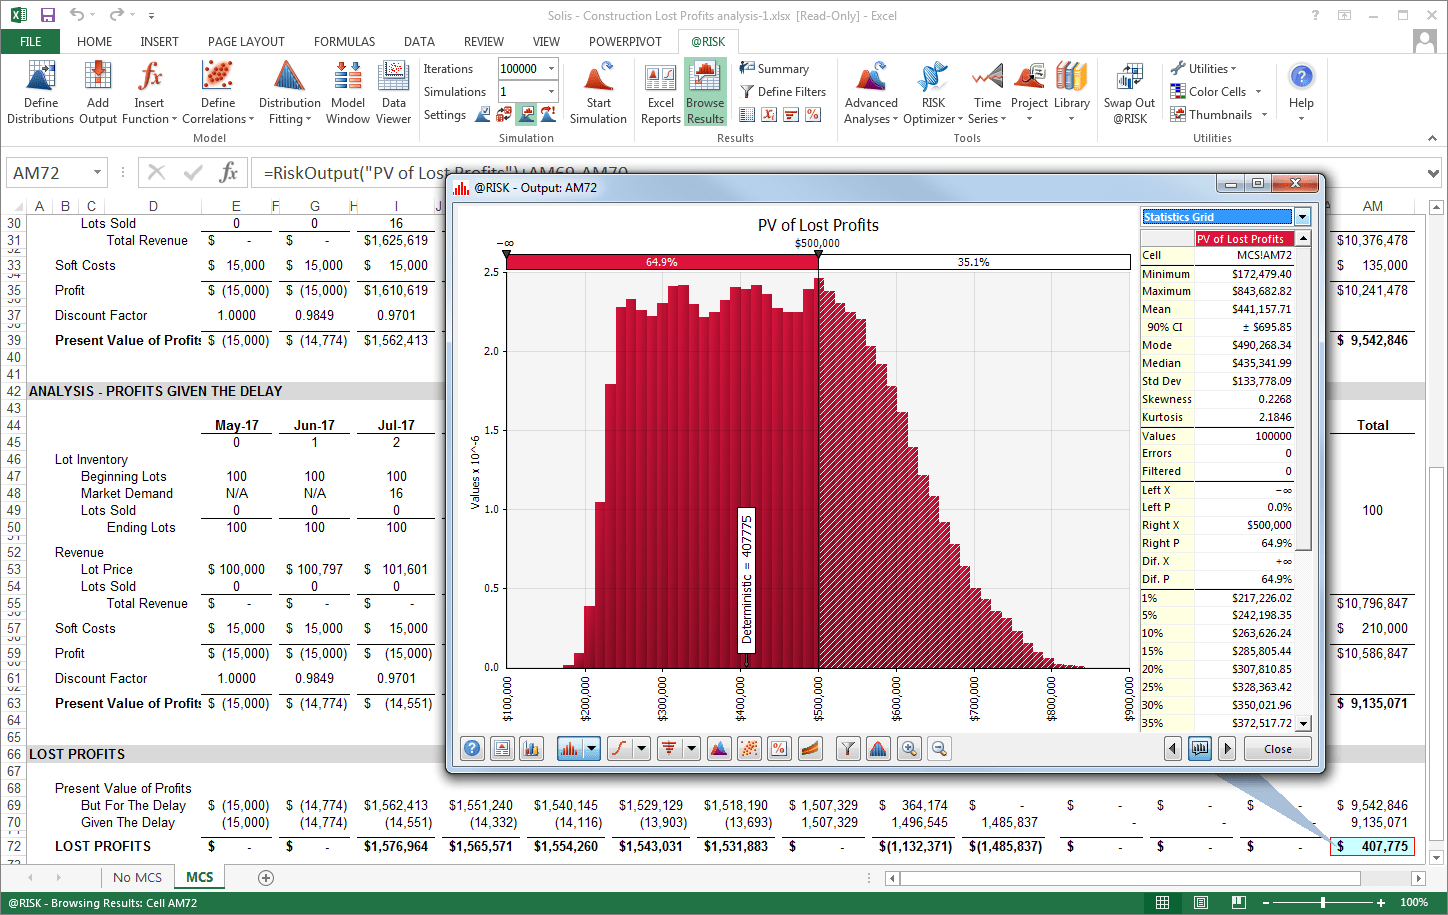Click the scatter plot icon in graph toolbar
This screenshot has width=1448, height=915.
coord(749,748)
